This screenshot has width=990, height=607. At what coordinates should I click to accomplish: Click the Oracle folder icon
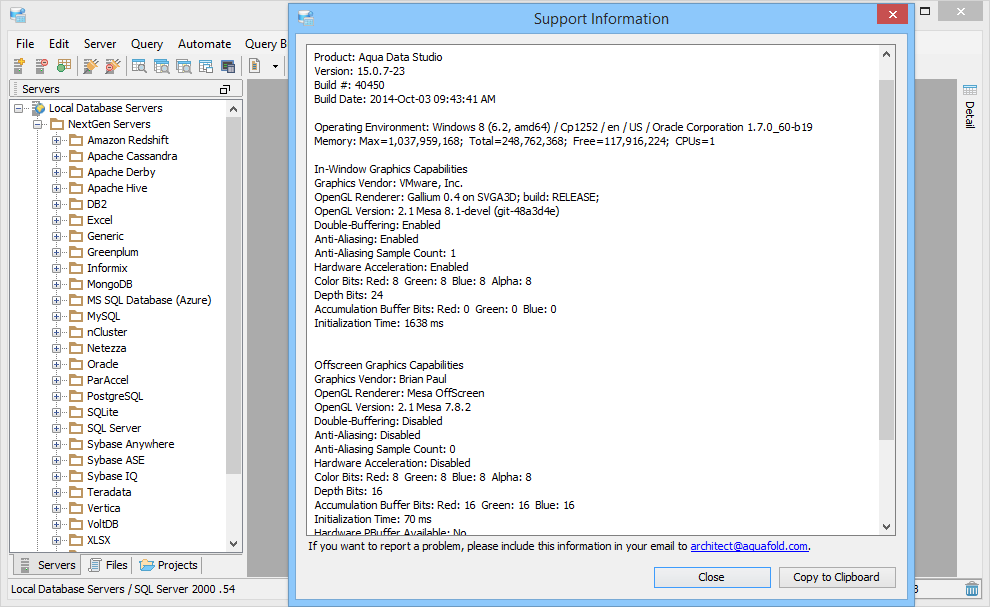pyautogui.click(x=76, y=364)
